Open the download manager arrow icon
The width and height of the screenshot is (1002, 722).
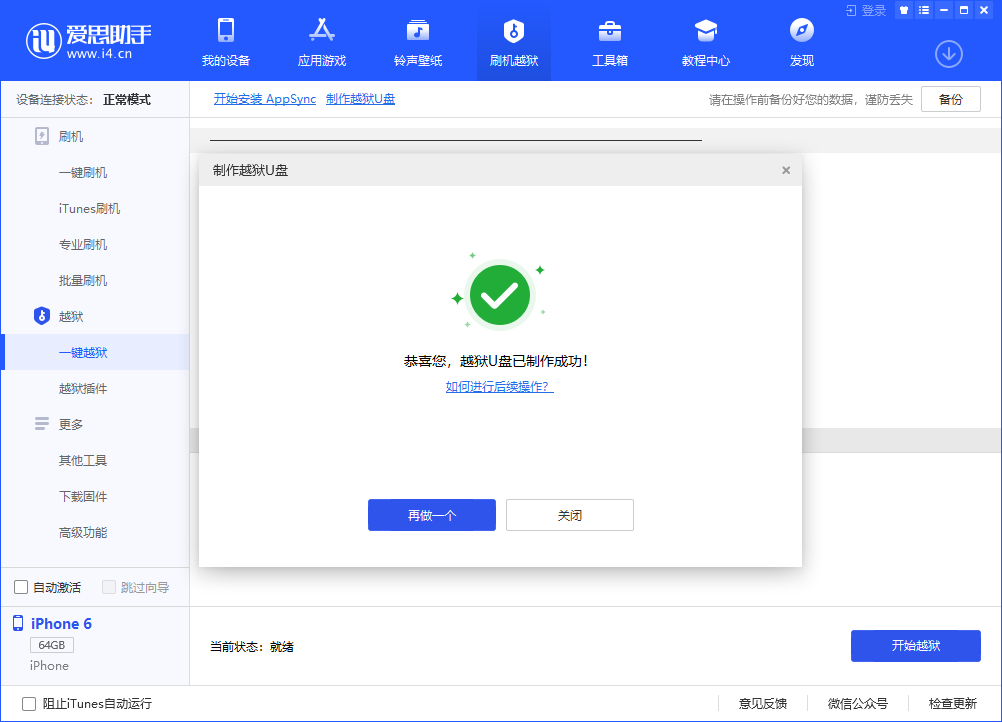[x=948, y=54]
